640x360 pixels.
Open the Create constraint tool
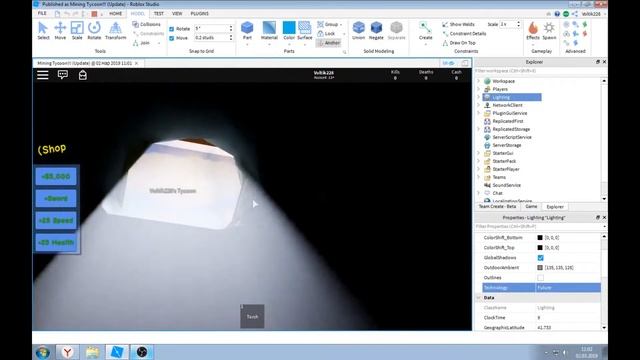tap(425, 31)
